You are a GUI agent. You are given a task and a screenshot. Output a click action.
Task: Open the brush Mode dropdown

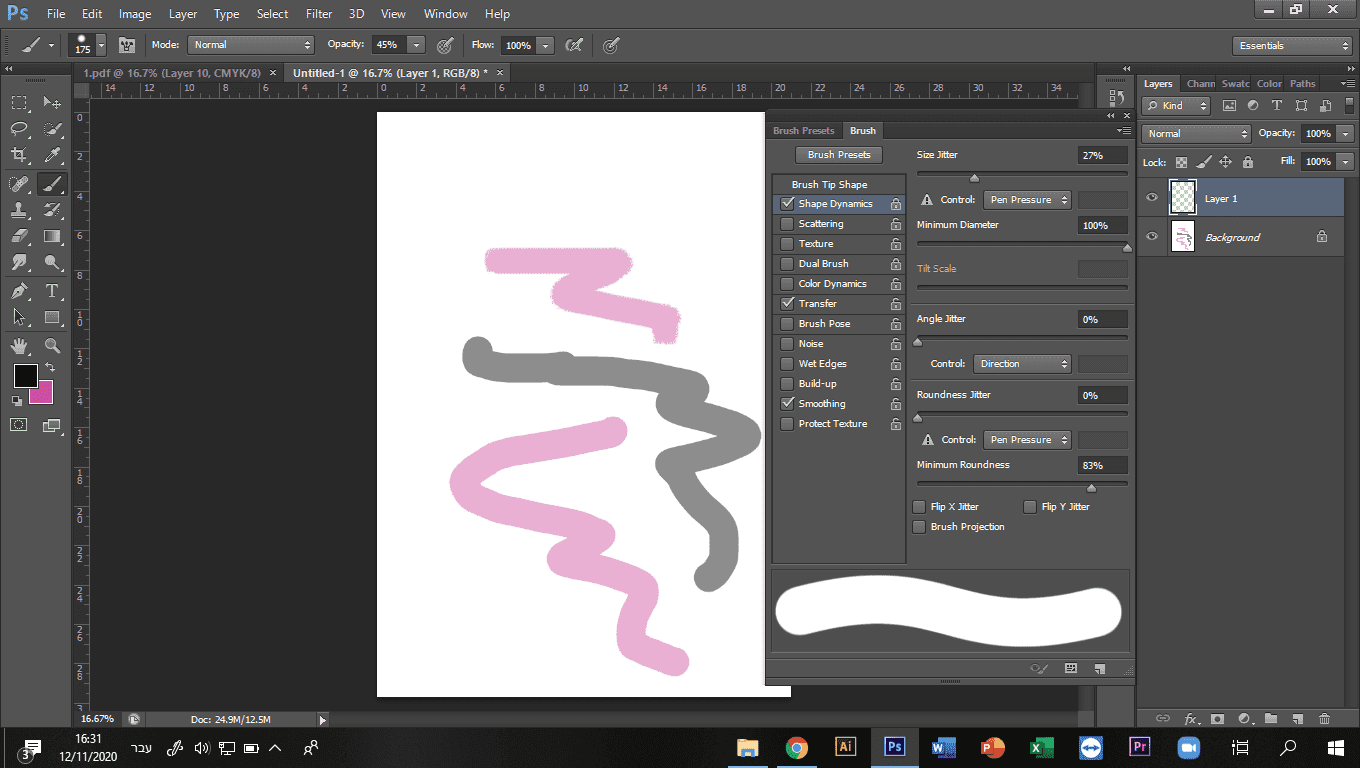tap(252, 45)
